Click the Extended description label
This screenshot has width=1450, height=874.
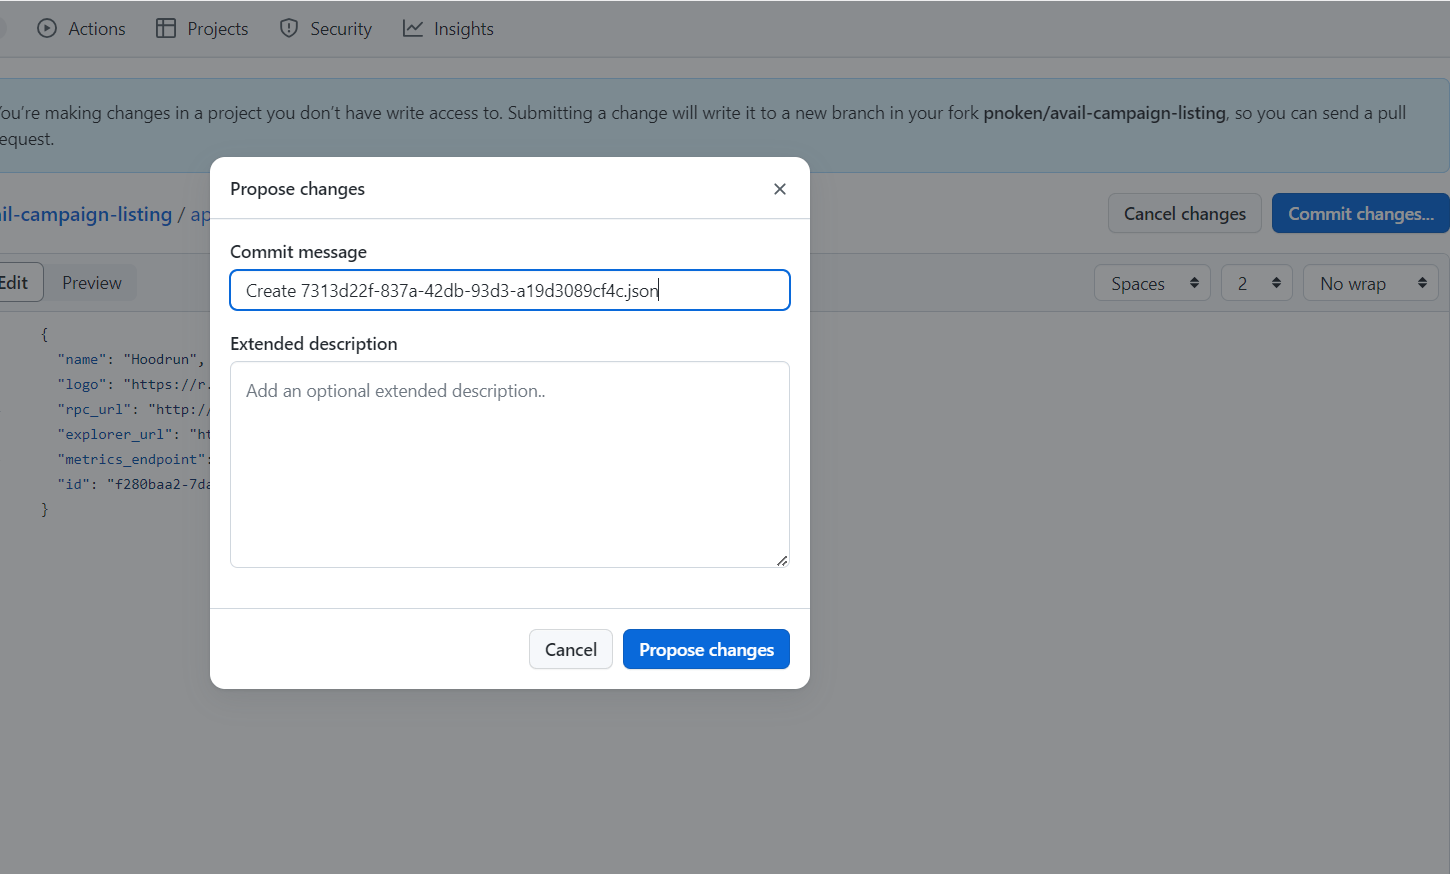click(313, 344)
